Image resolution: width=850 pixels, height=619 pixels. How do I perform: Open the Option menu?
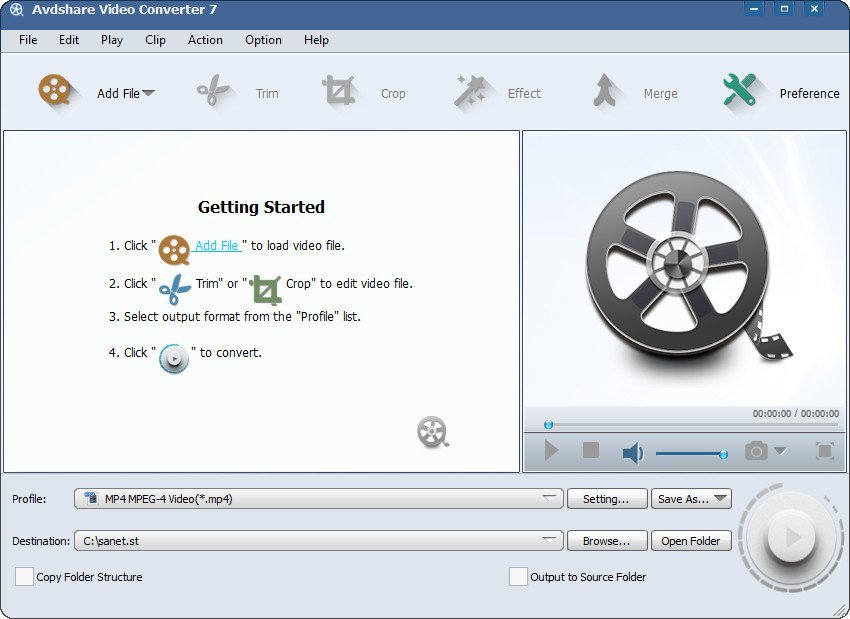(263, 40)
